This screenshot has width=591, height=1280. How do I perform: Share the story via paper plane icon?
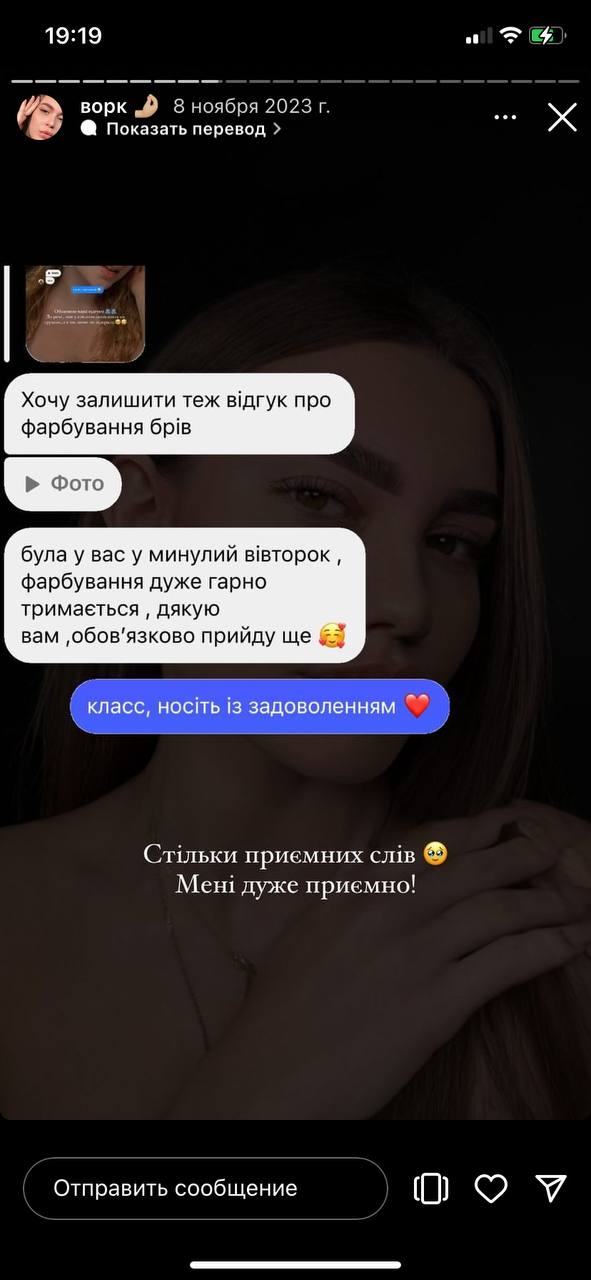(x=551, y=1187)
